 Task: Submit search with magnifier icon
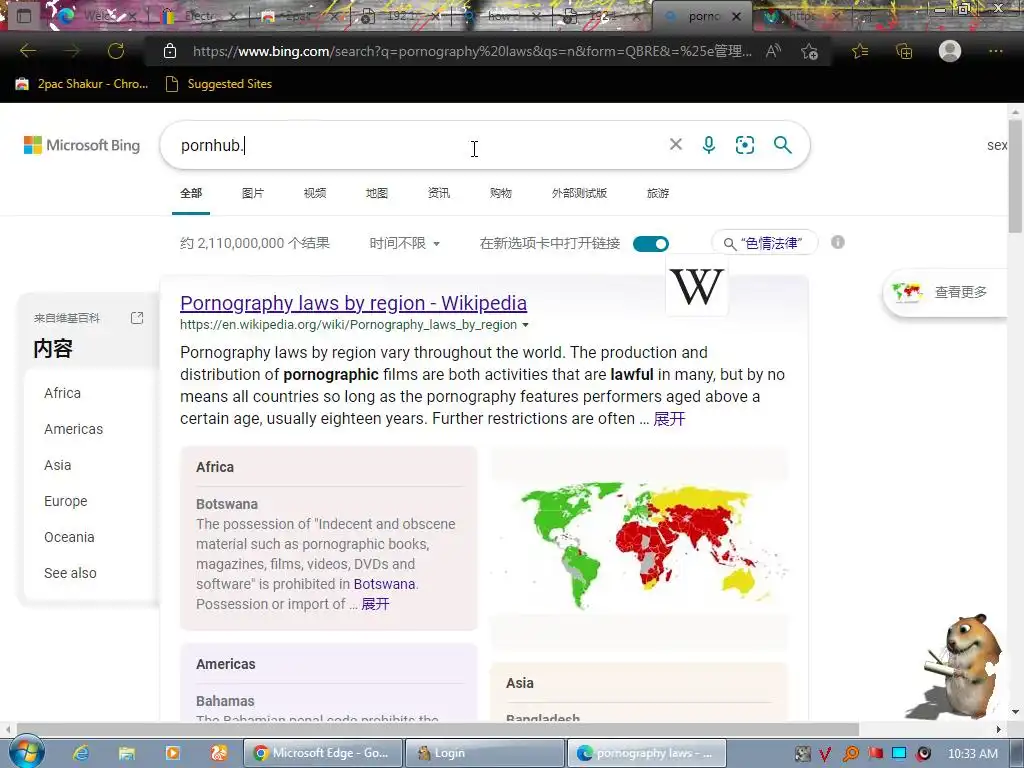[782, 144]
